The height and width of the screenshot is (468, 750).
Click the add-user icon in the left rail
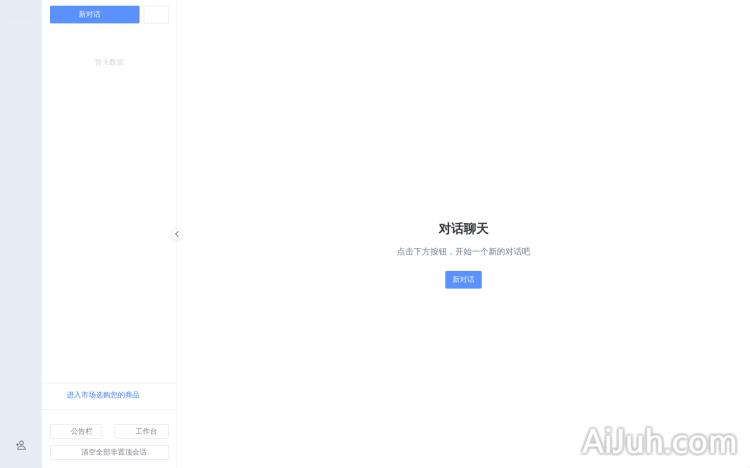21,445
